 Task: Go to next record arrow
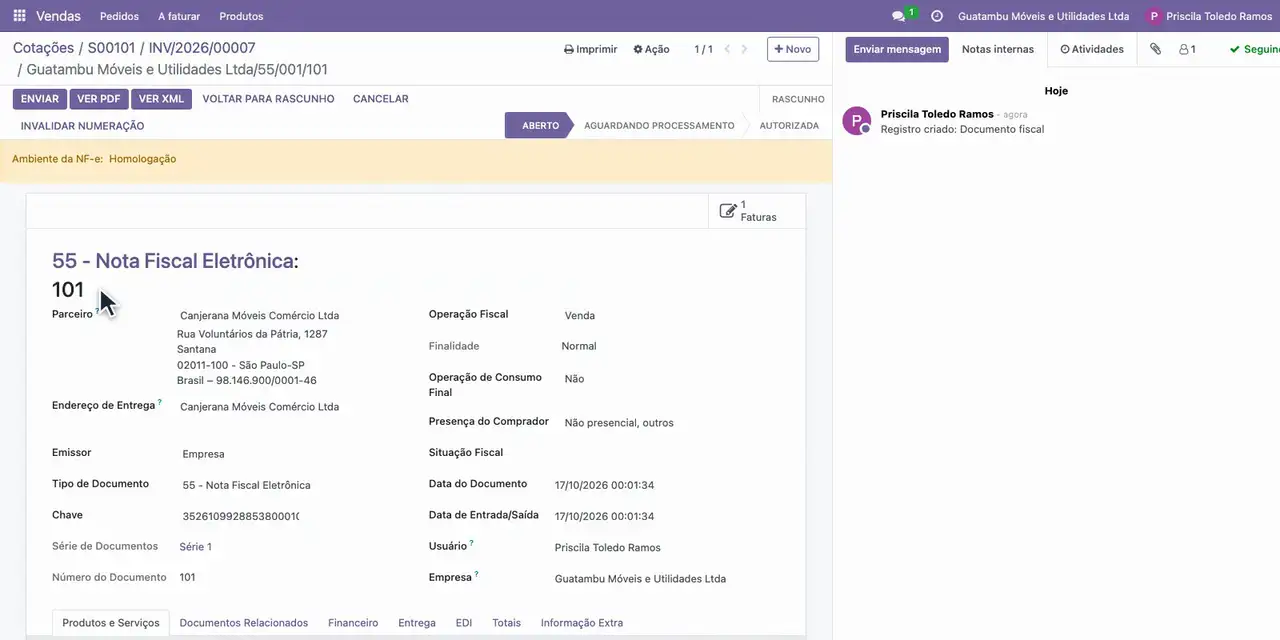coord(744,49)
